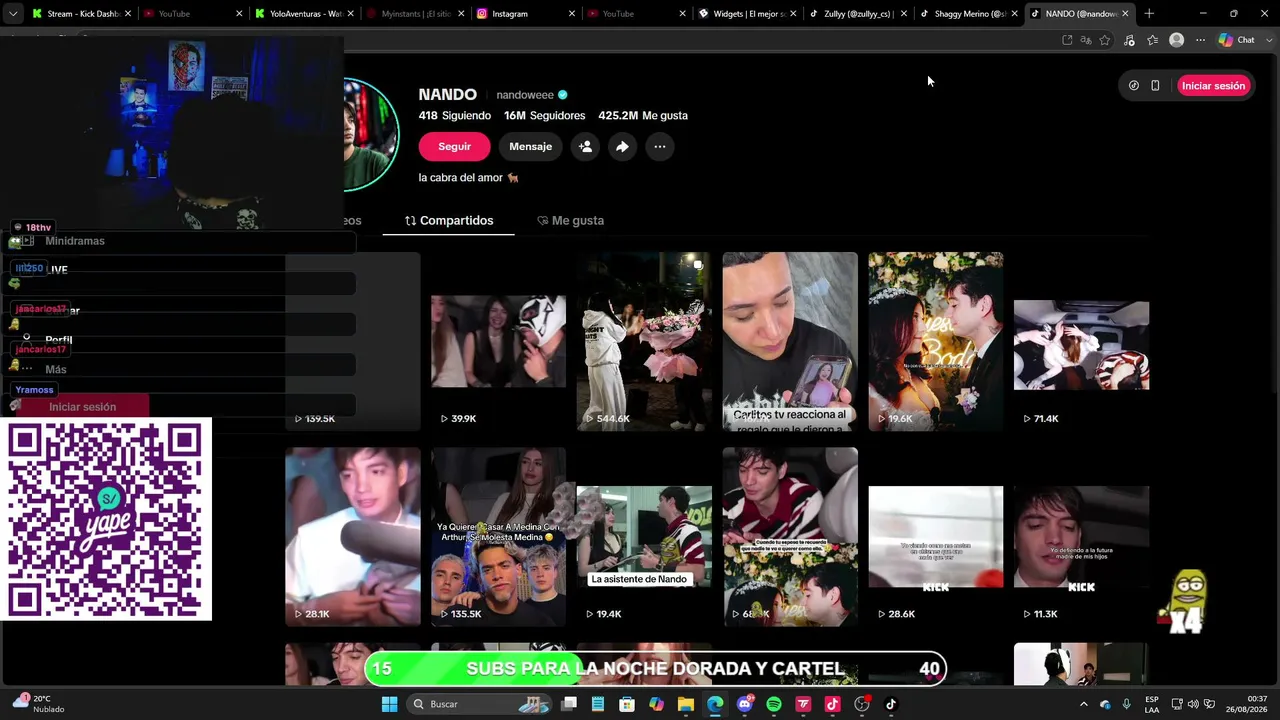The image size is (1280, 720).
Task: Click the round icon left of phone icon
Action: (x=1133, y=86)
